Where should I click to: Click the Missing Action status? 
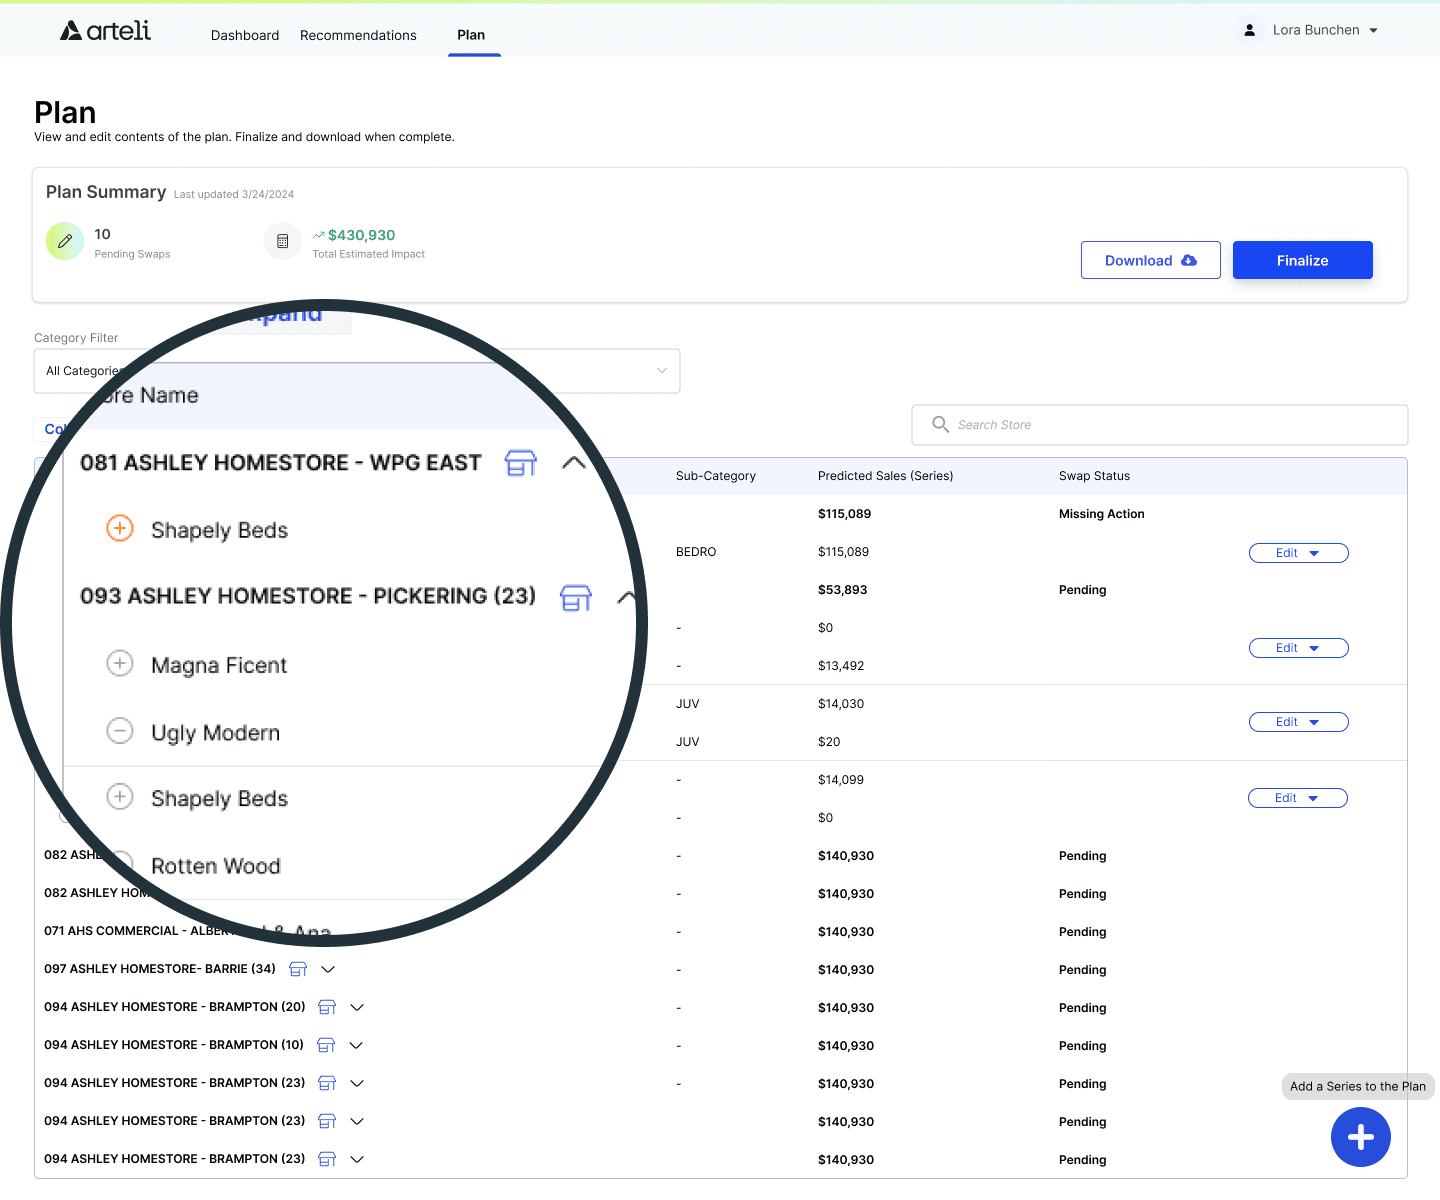point(1101,514)
